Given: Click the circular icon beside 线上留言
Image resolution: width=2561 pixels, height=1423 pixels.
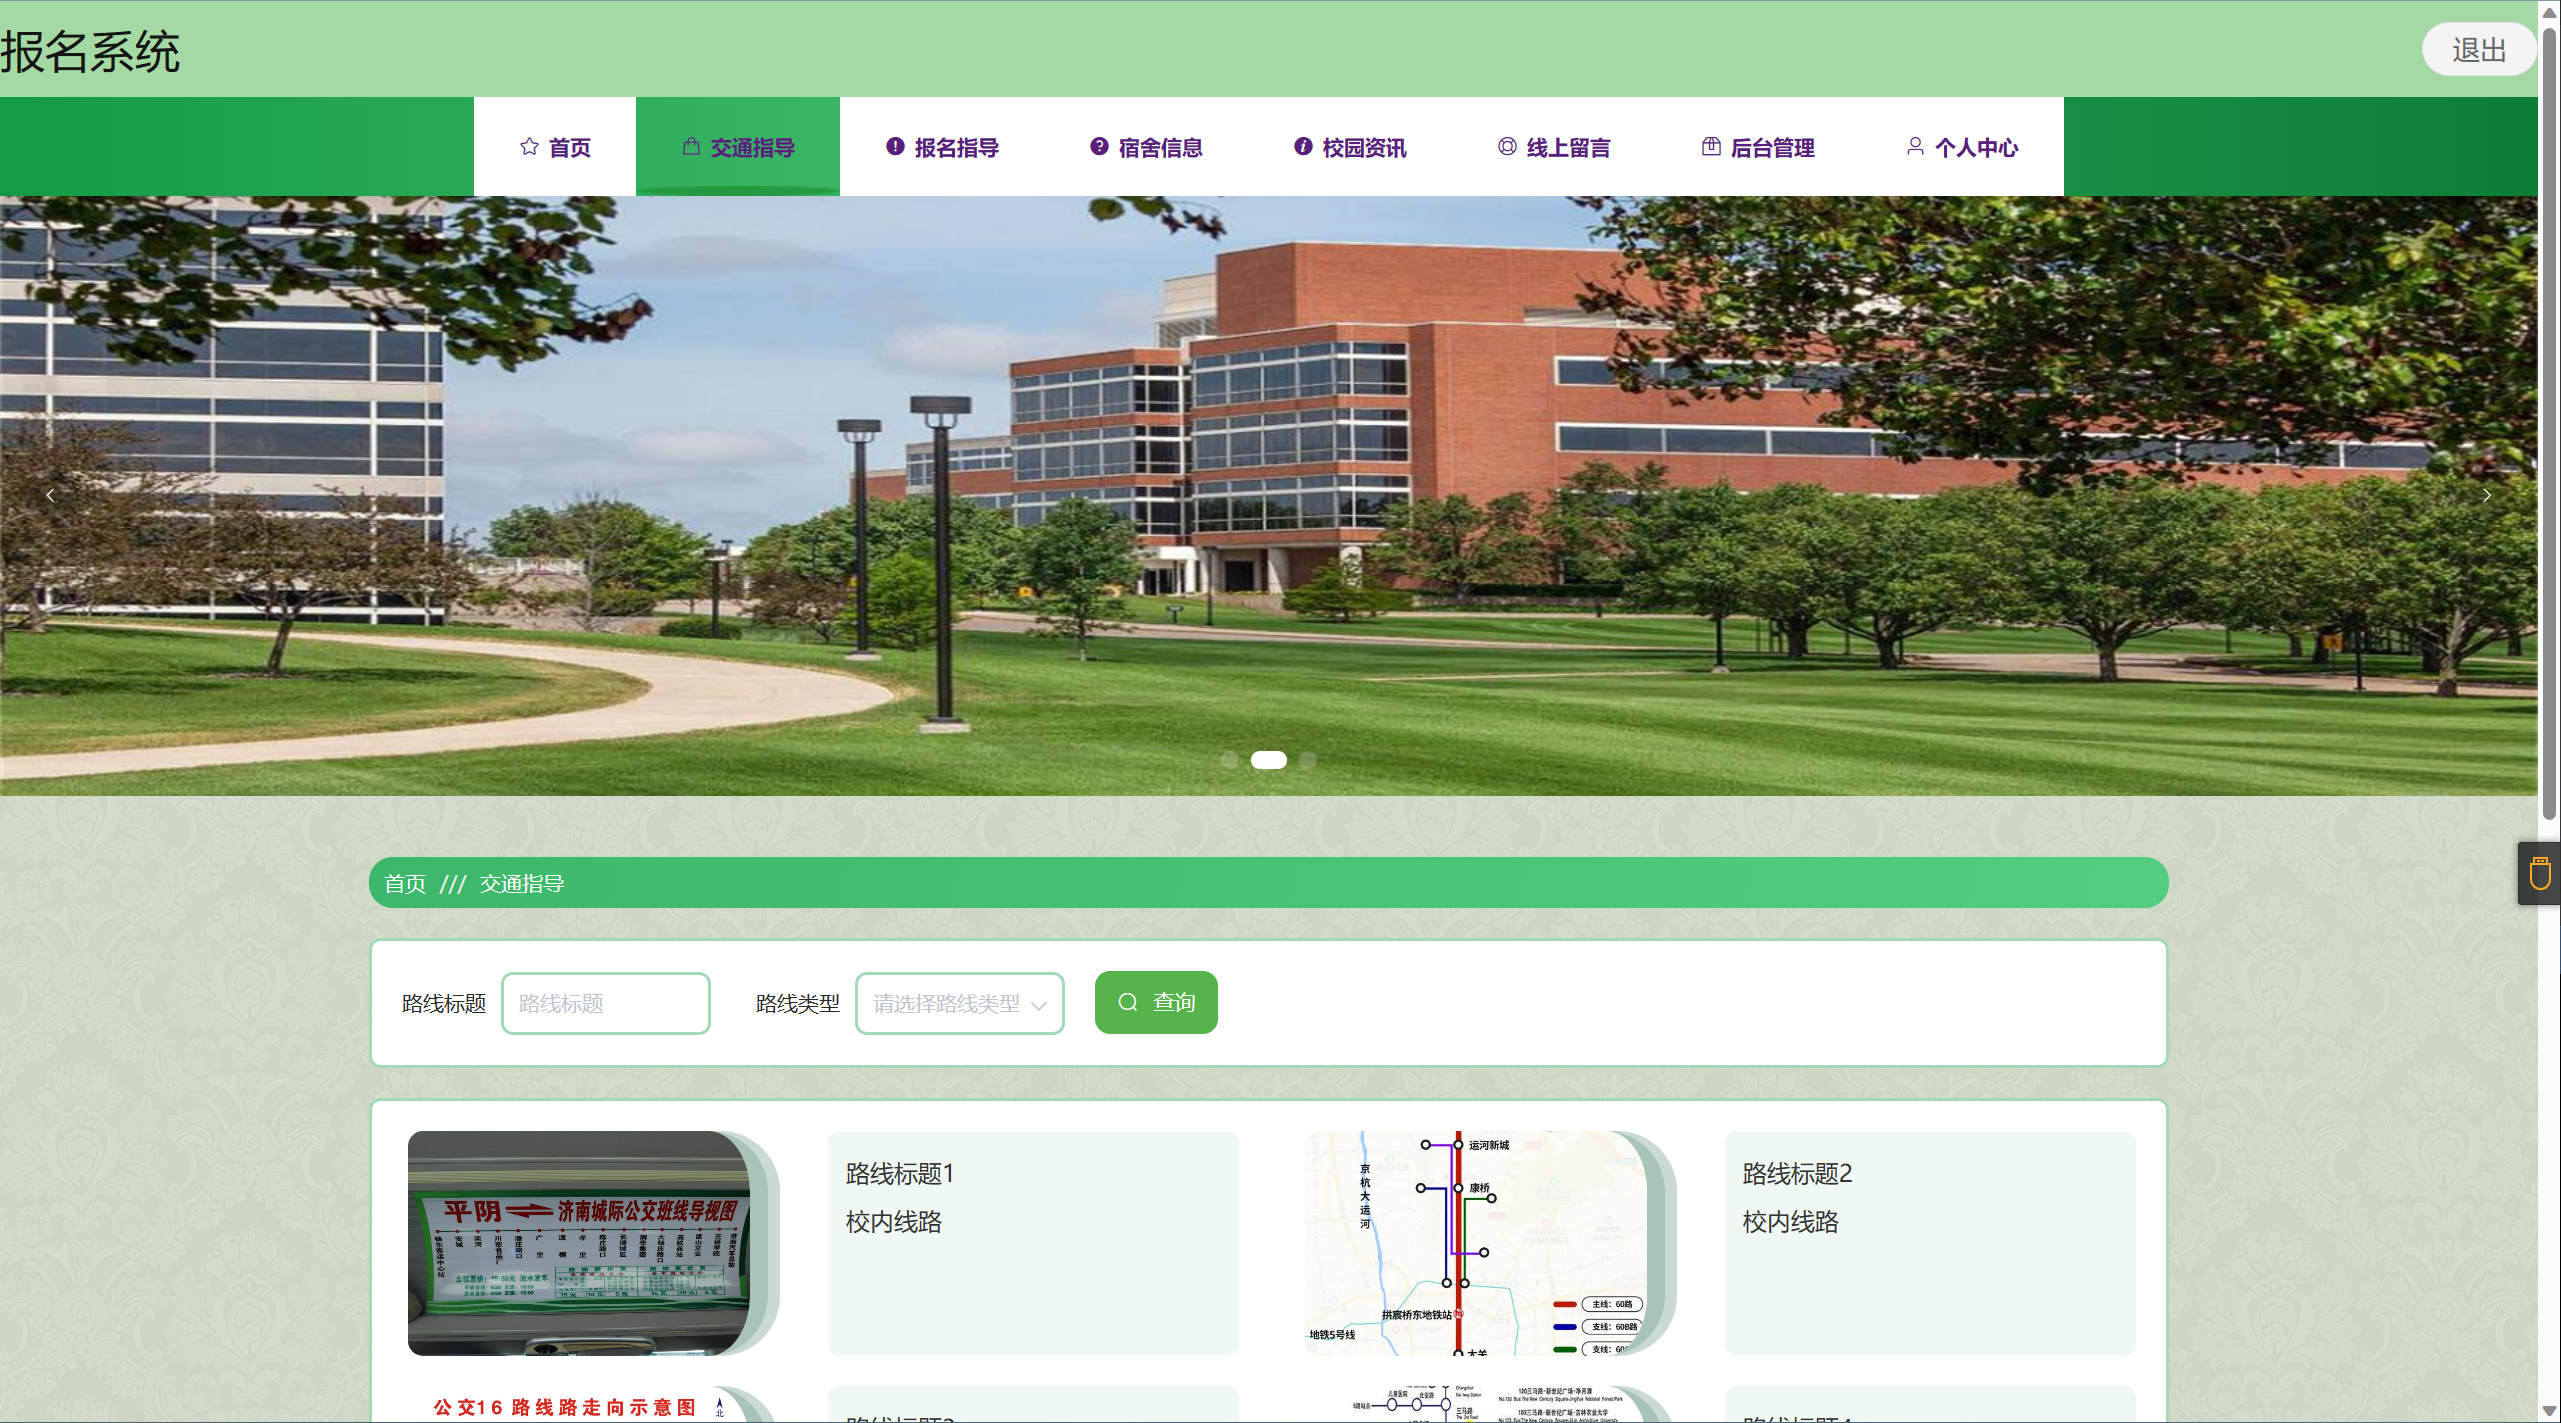Looking at the screenshot, I should coord(1507,147).
